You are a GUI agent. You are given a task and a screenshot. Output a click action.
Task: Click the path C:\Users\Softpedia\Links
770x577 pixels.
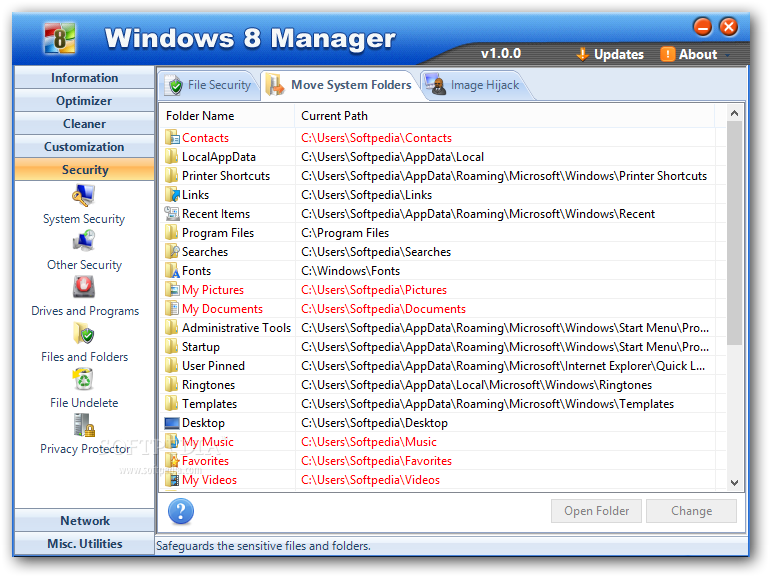pos(366,194)
